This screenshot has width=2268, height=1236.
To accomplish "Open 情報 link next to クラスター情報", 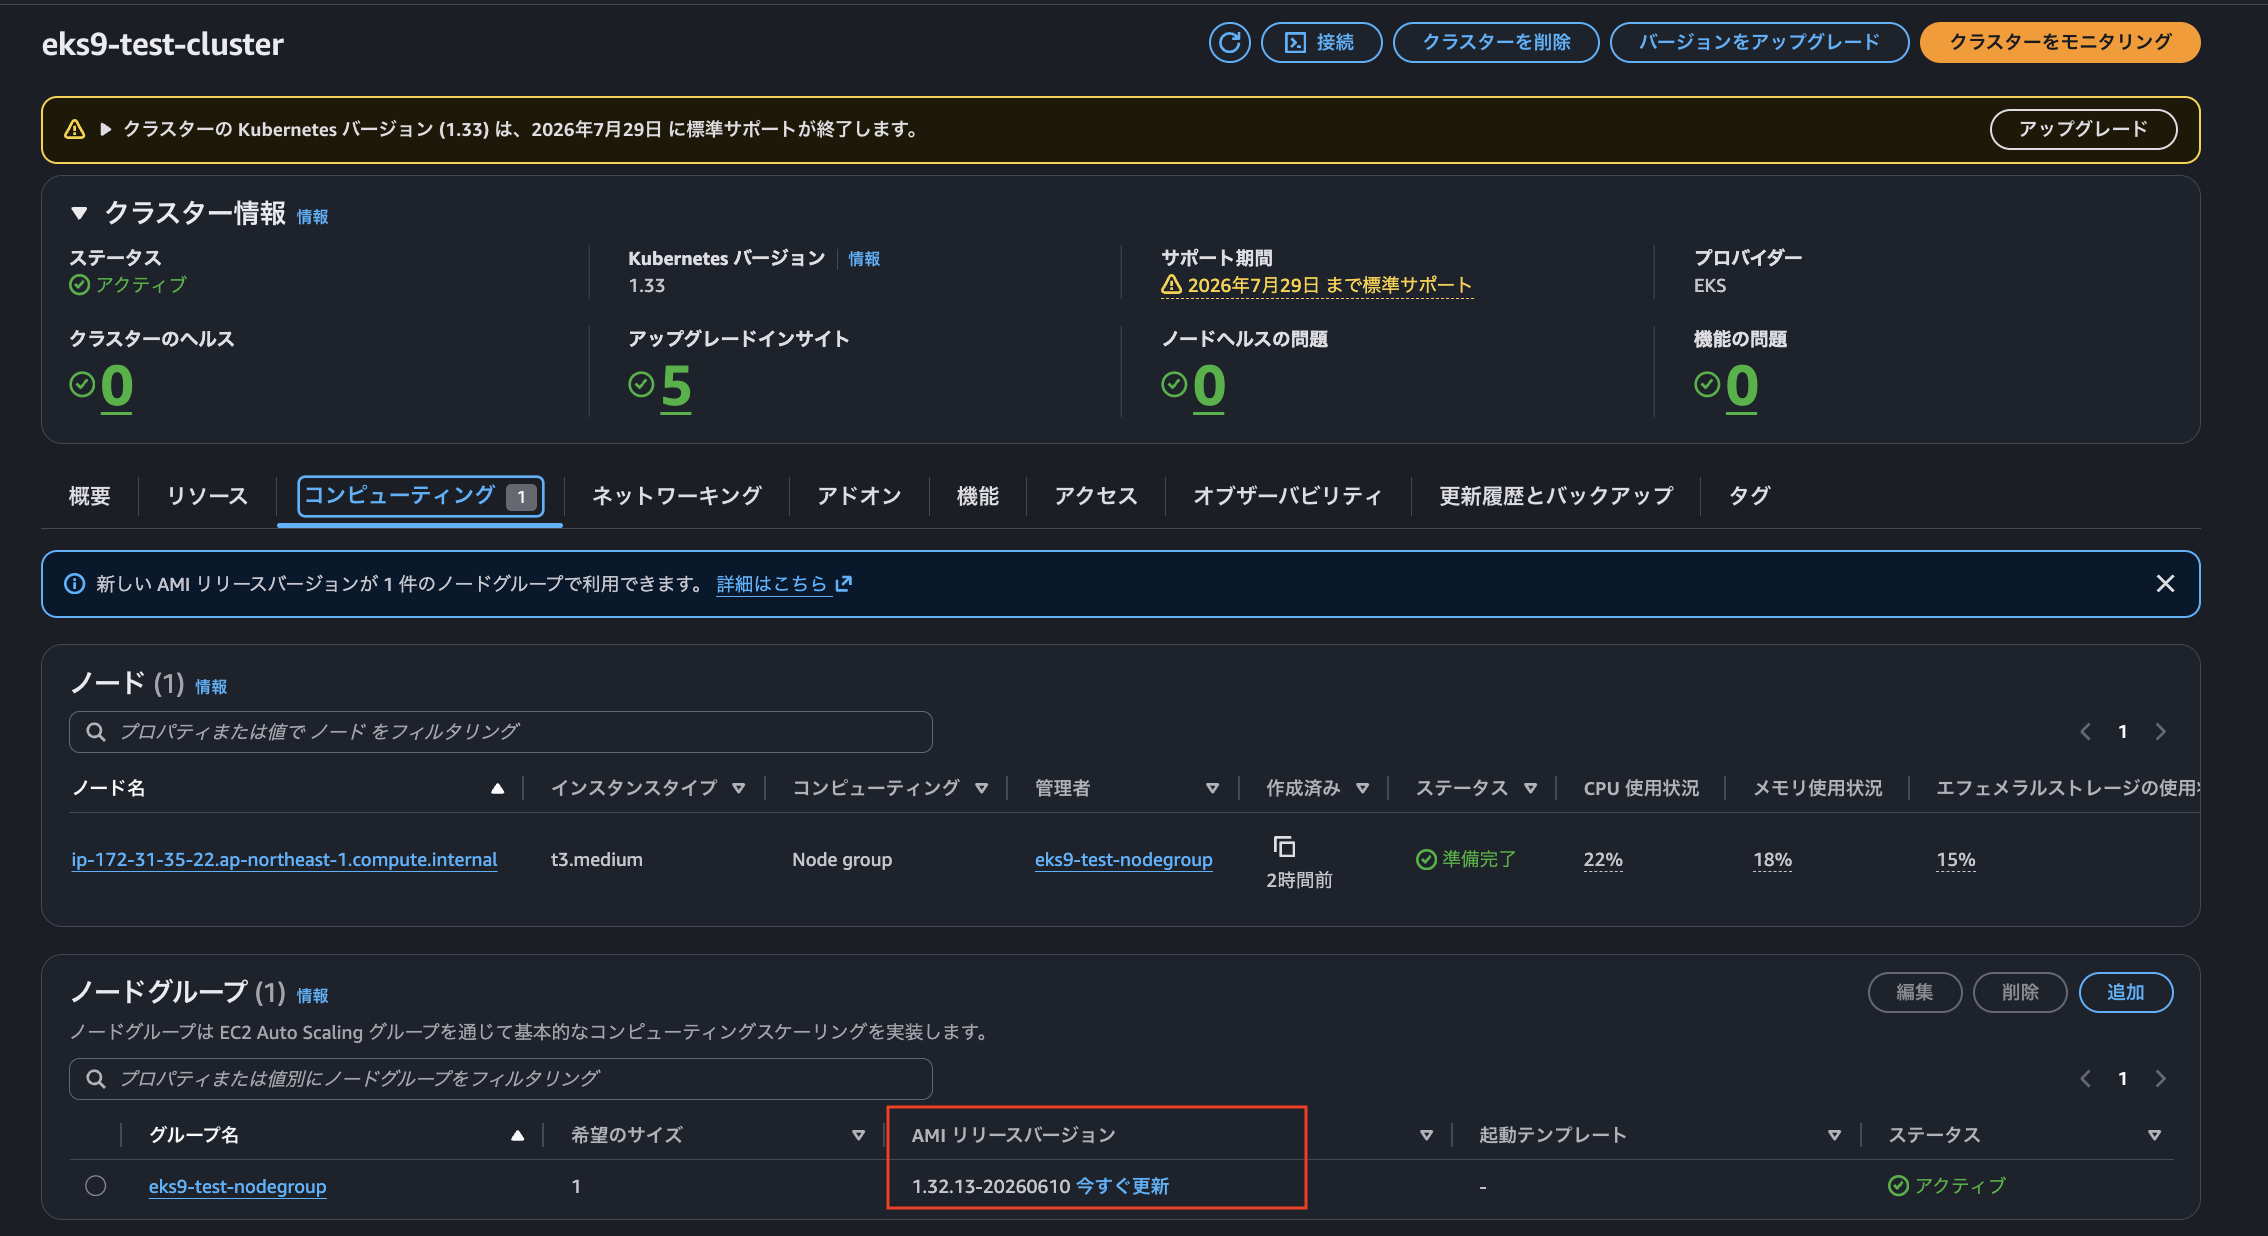I will pos(312,216).
